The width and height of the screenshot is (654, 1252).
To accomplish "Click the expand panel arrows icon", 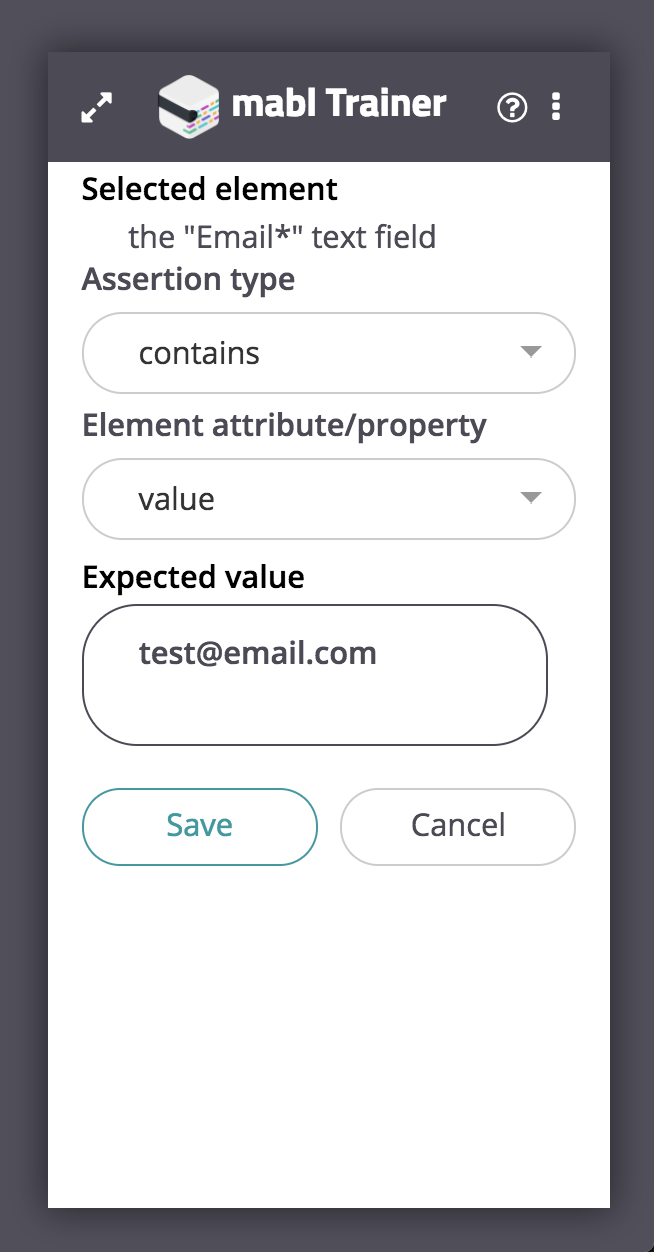I will coord(97,107).
